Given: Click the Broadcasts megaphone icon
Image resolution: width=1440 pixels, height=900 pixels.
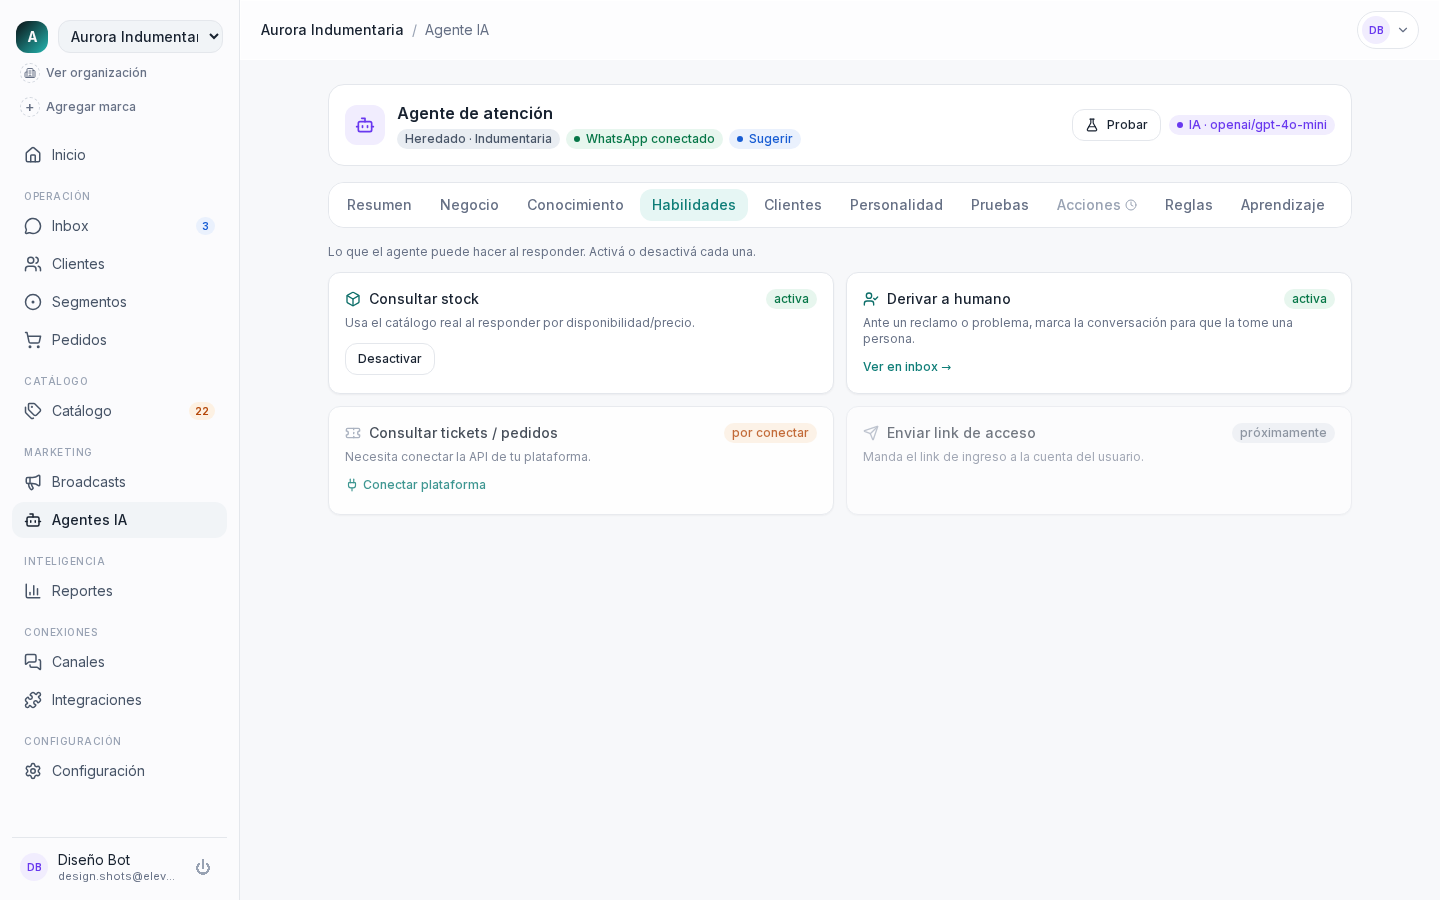Looking at the screenshot, I should pos(33,482).
